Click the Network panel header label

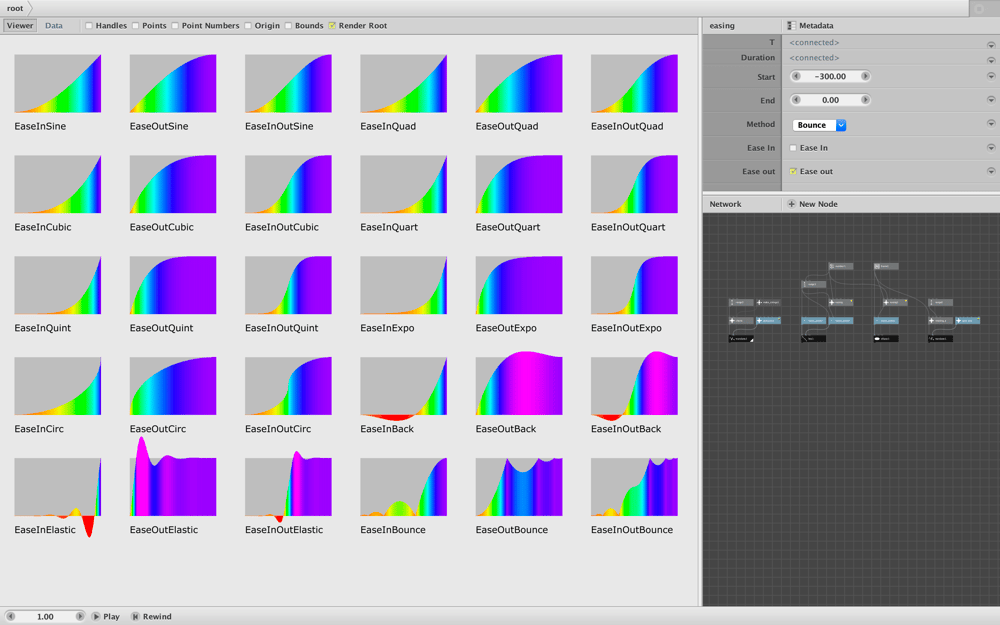click(x=725, y=204)
